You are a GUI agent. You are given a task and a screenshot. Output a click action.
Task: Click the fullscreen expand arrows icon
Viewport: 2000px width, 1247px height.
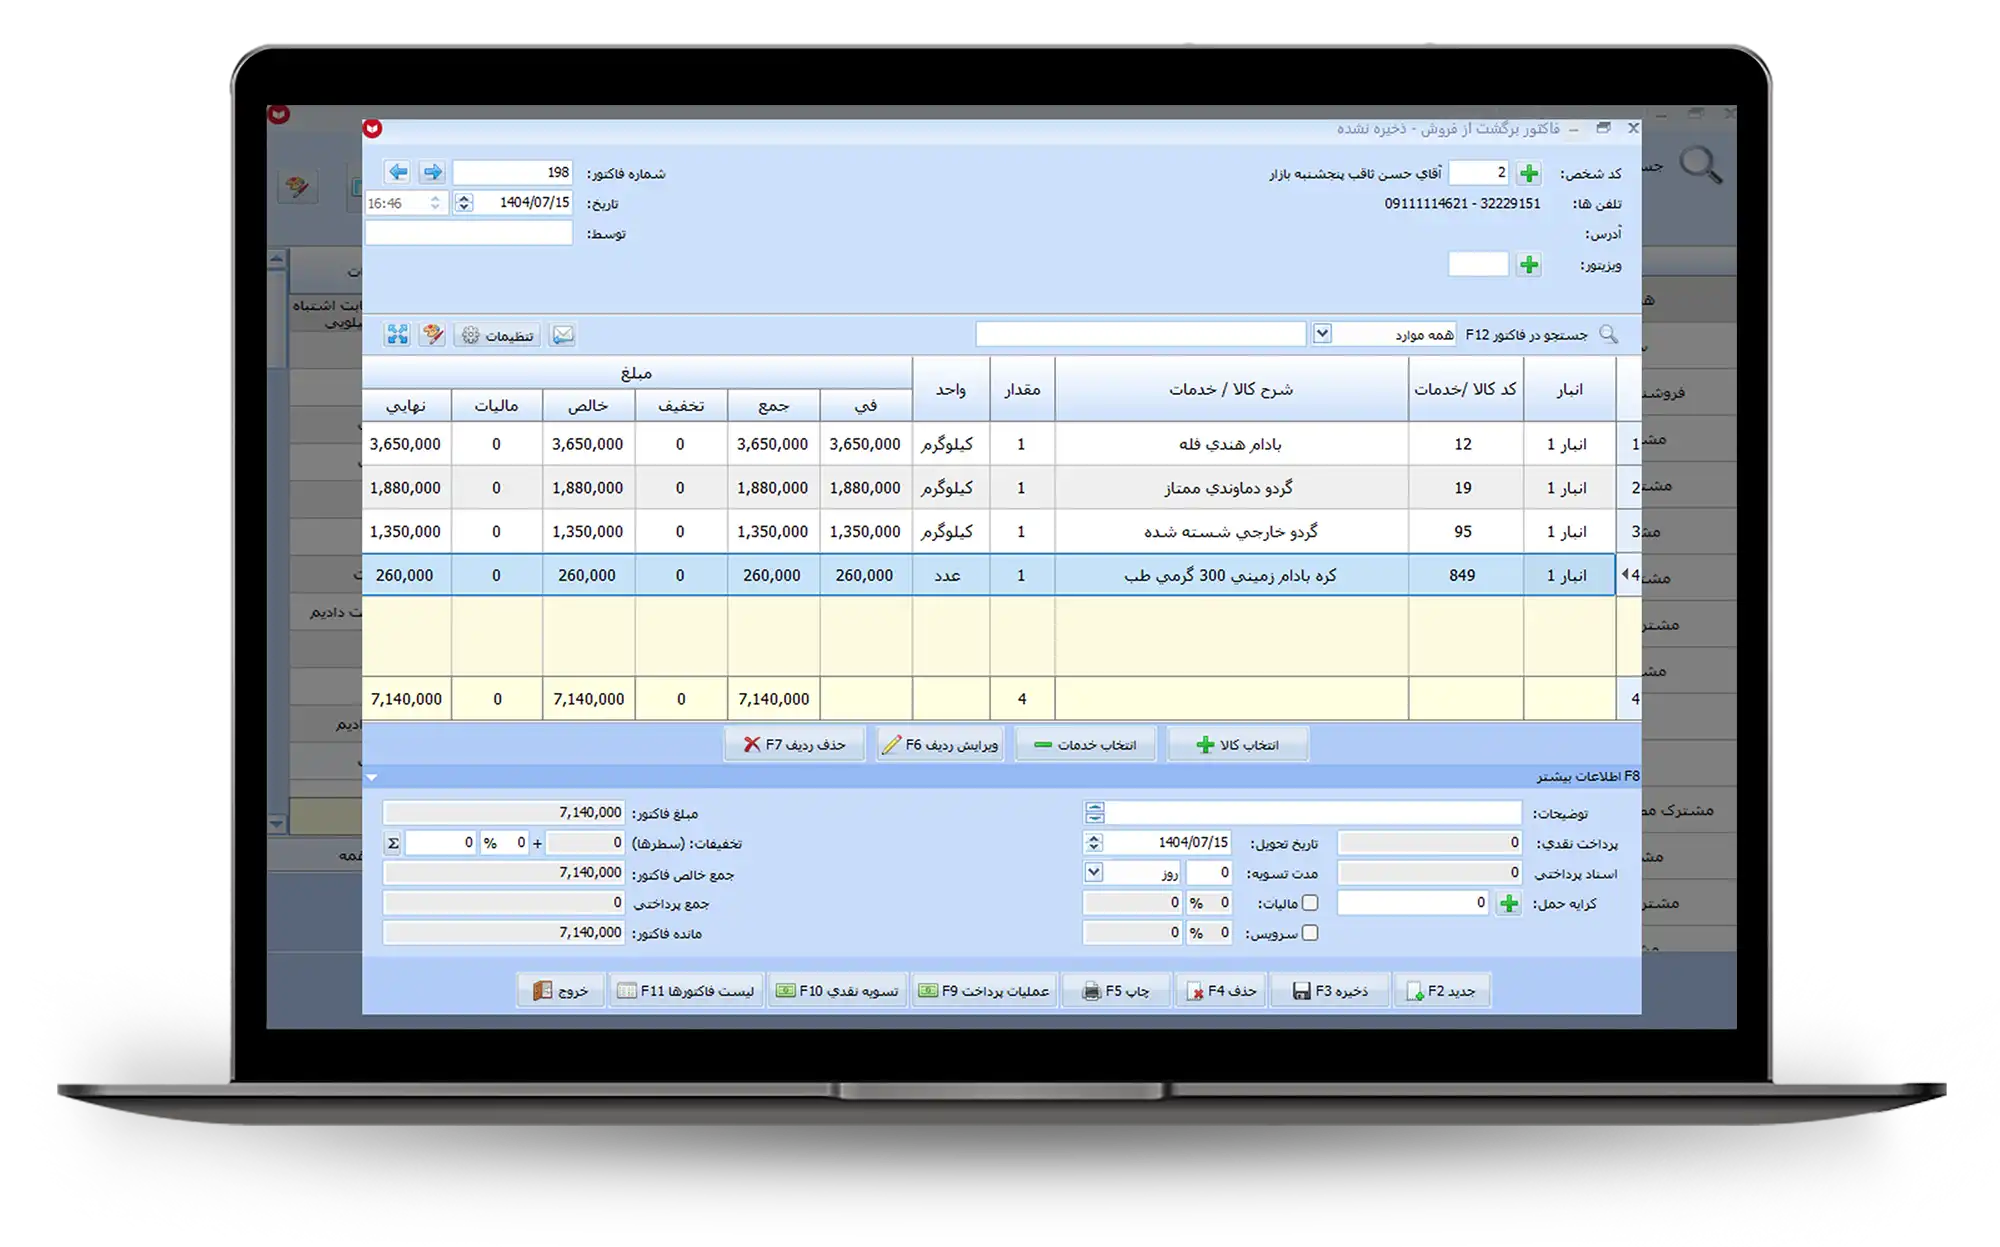coord(398,335)
